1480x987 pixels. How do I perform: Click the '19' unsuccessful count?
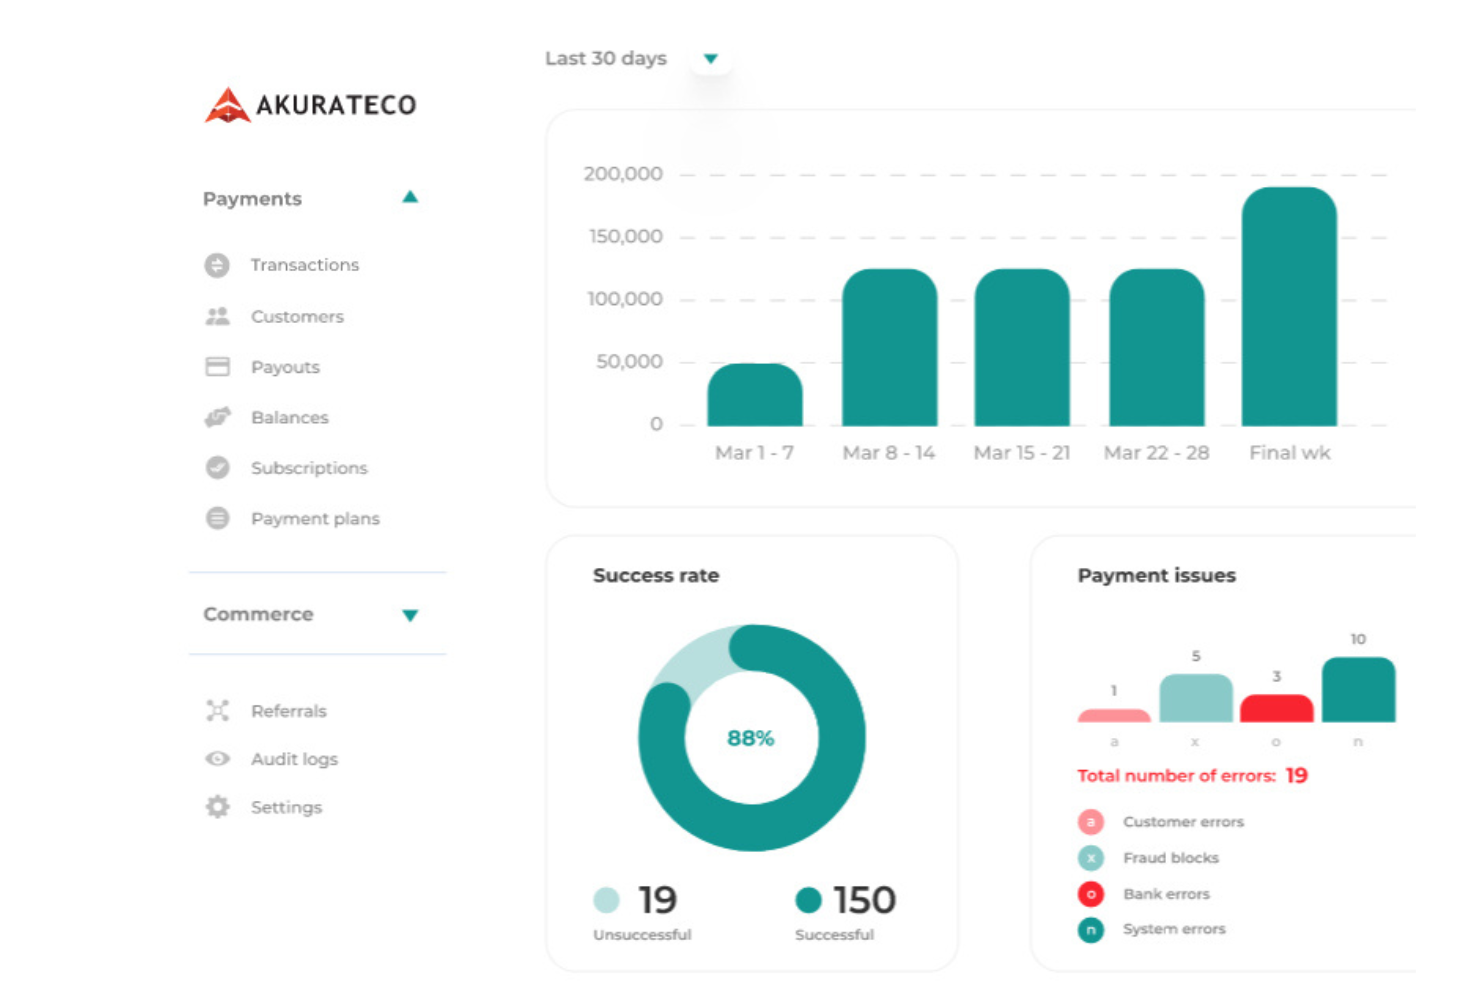coord(658,900)
